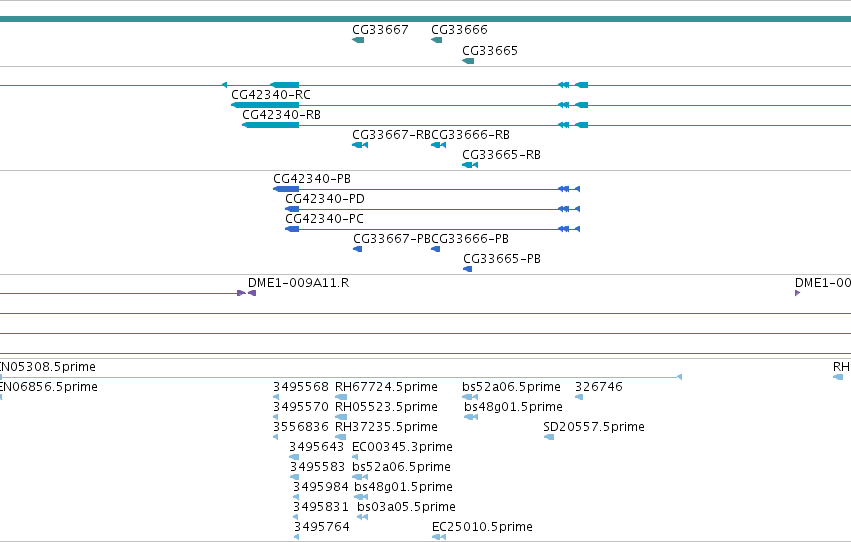The height and width of the screenshot is (542, 851).
Task: Select the purple arrow glyph under DME1-009A11.R
Action: click(x=252, y=293)
